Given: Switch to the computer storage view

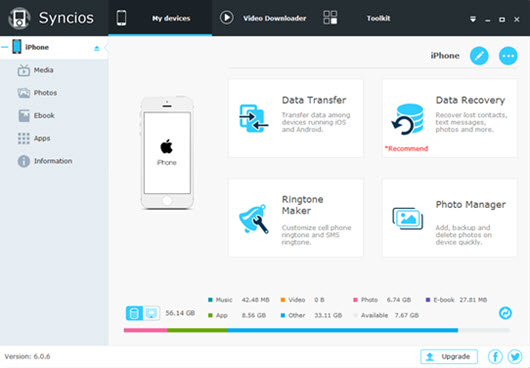Looking at the screenshot, I should pos(151,313).
